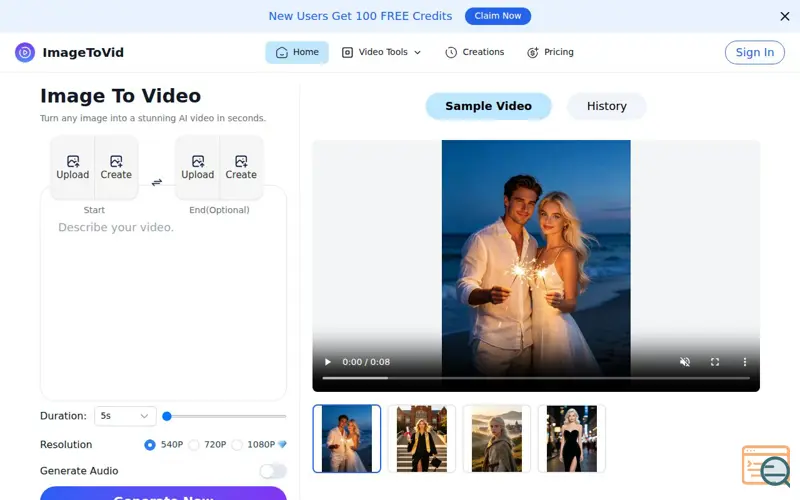Click the Start image Create icon

coord(116,161)
